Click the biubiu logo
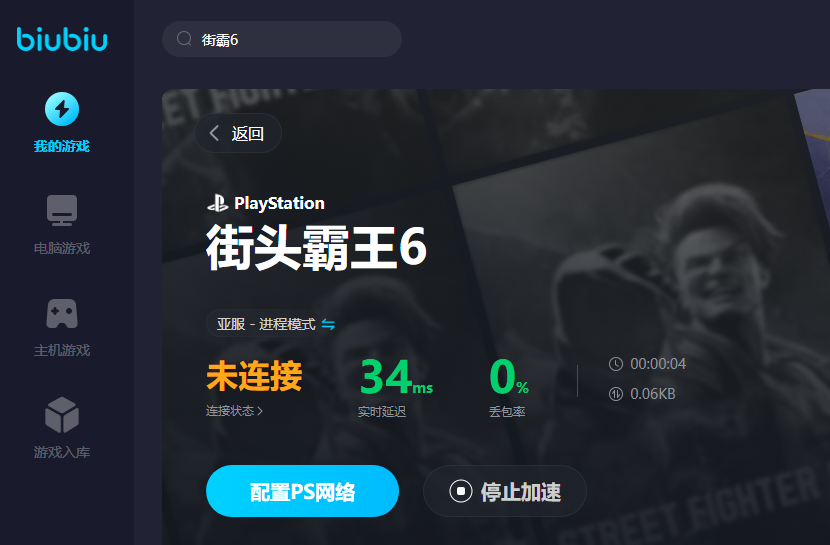 point(62,39)
